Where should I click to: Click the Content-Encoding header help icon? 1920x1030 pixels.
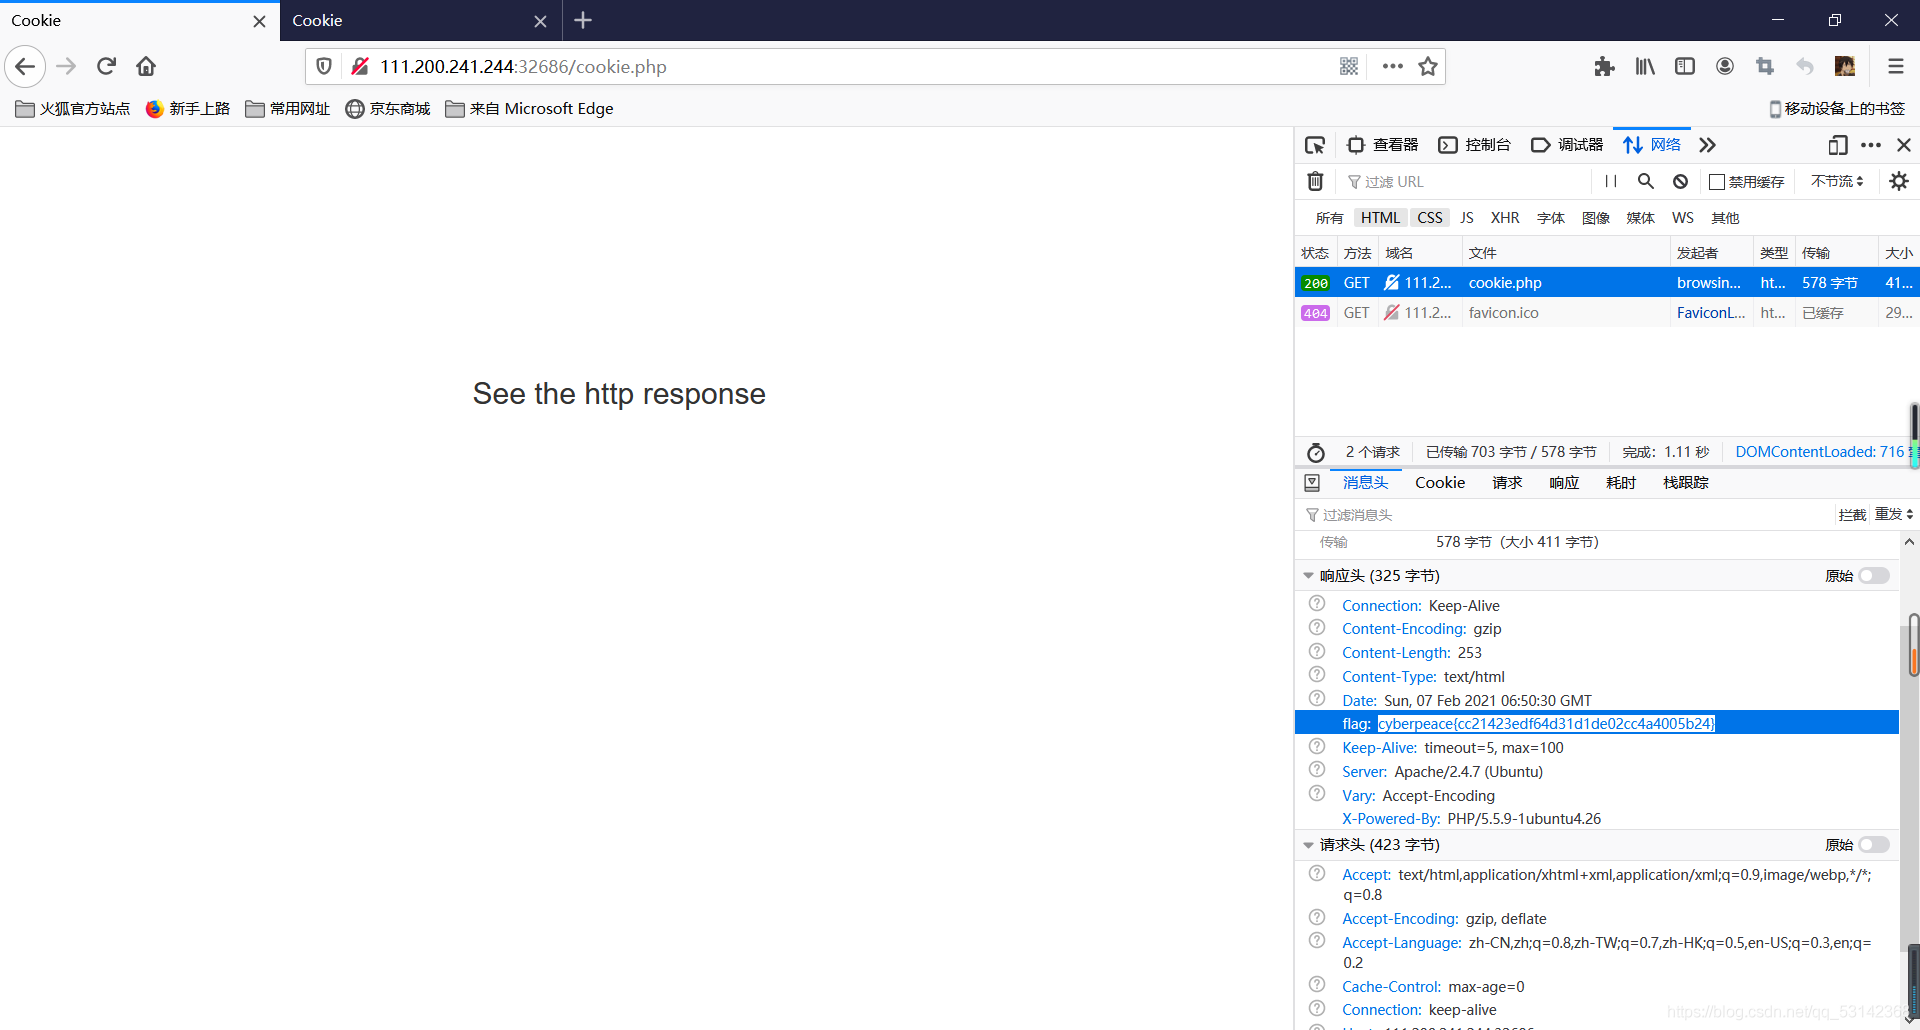pos(1317,628)
